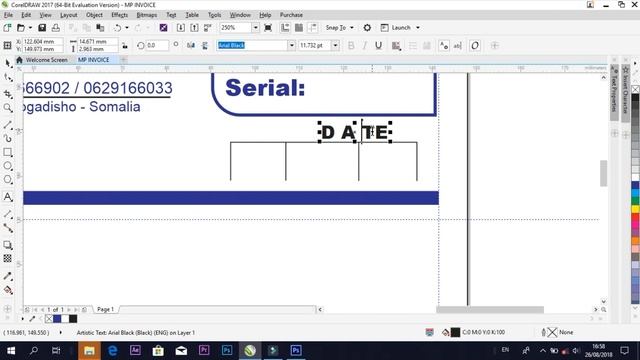
Task: Select the Color Eyedropper tool
Action: (x=8, y=276)
